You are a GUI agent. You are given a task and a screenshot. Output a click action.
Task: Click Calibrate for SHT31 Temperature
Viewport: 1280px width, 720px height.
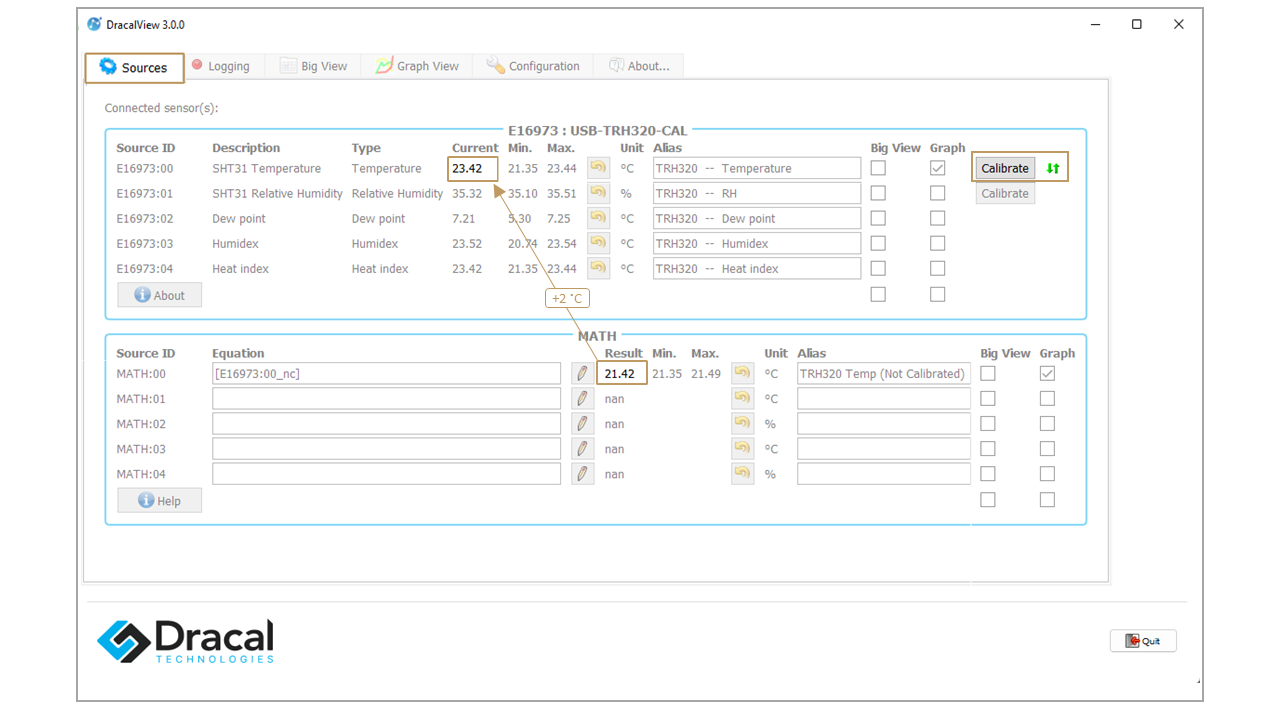point(1005,168)
